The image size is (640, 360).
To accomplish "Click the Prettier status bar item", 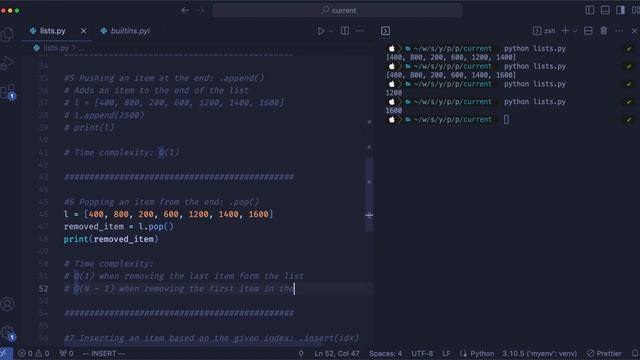I will pos(604,353).
